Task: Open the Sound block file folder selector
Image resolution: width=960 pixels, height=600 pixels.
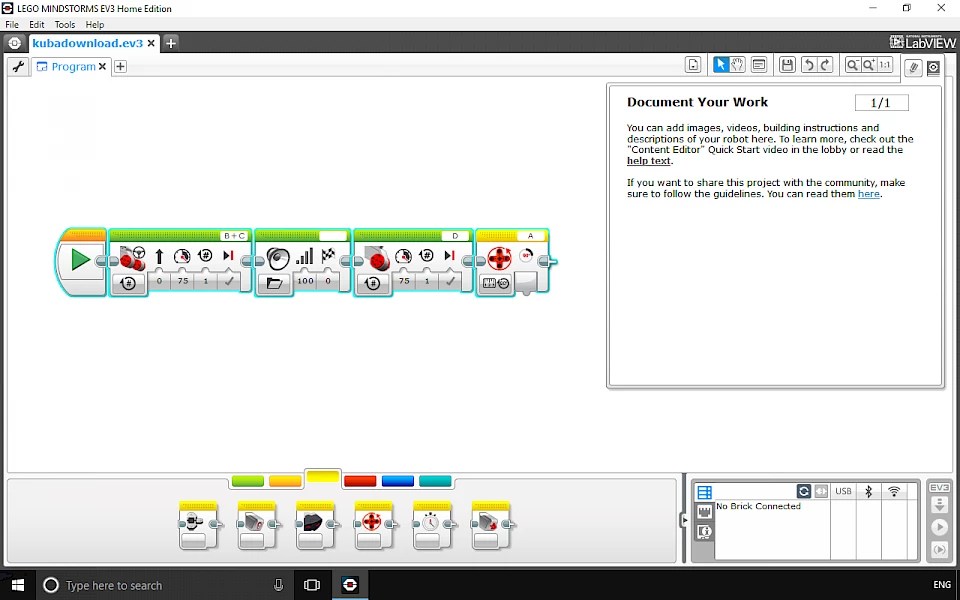Action: pyautogui.click(x=274, y=283)
